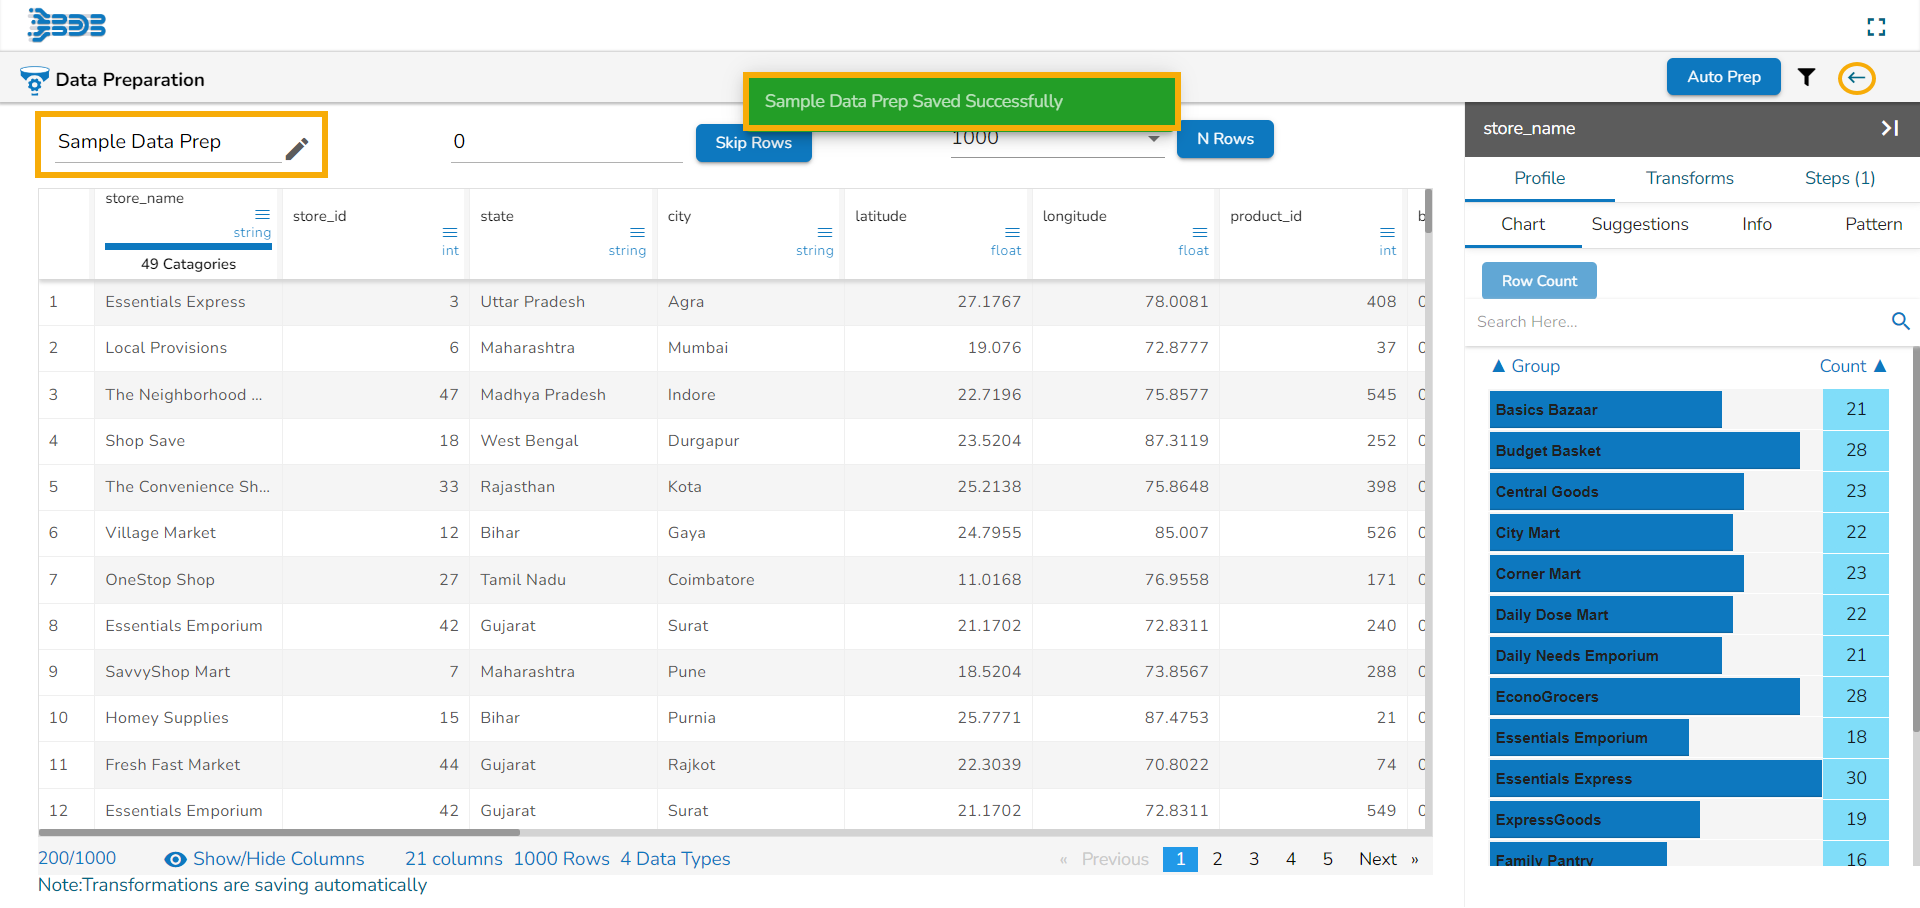
Task: Switch to the Transforms tab
Action: click(x=1689, y=178)
